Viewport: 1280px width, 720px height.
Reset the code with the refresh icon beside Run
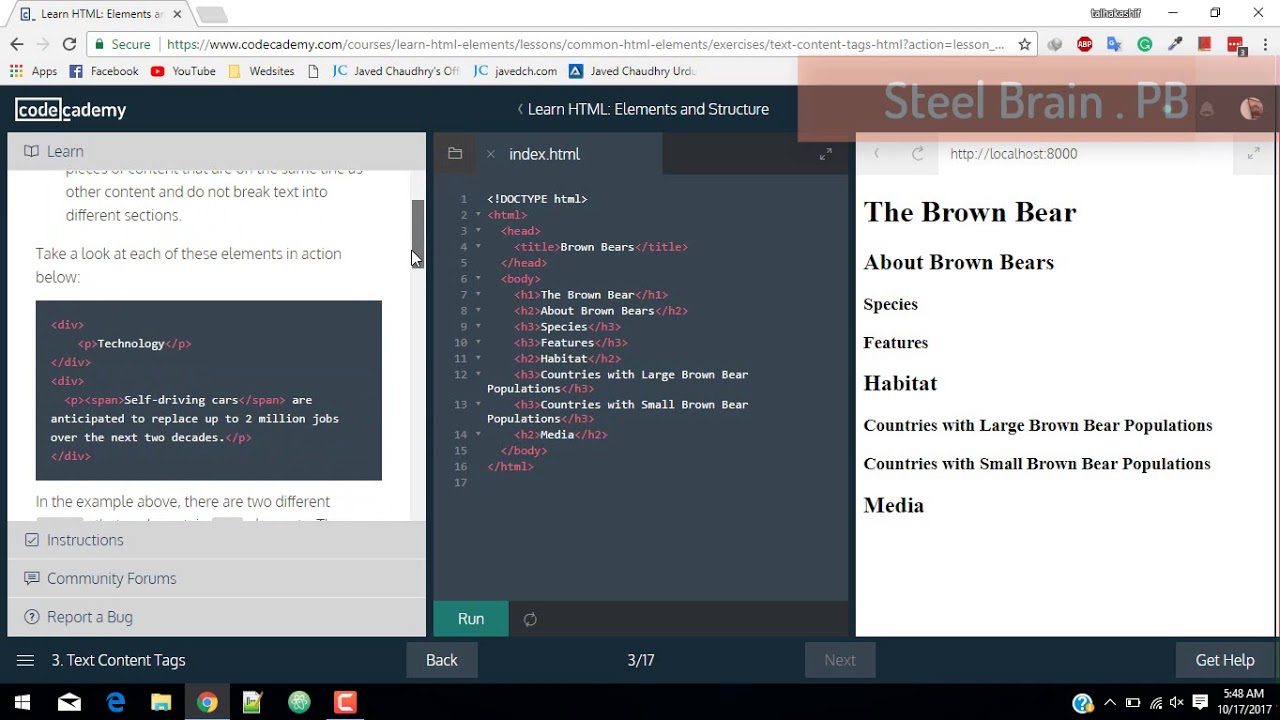[530, 619]
